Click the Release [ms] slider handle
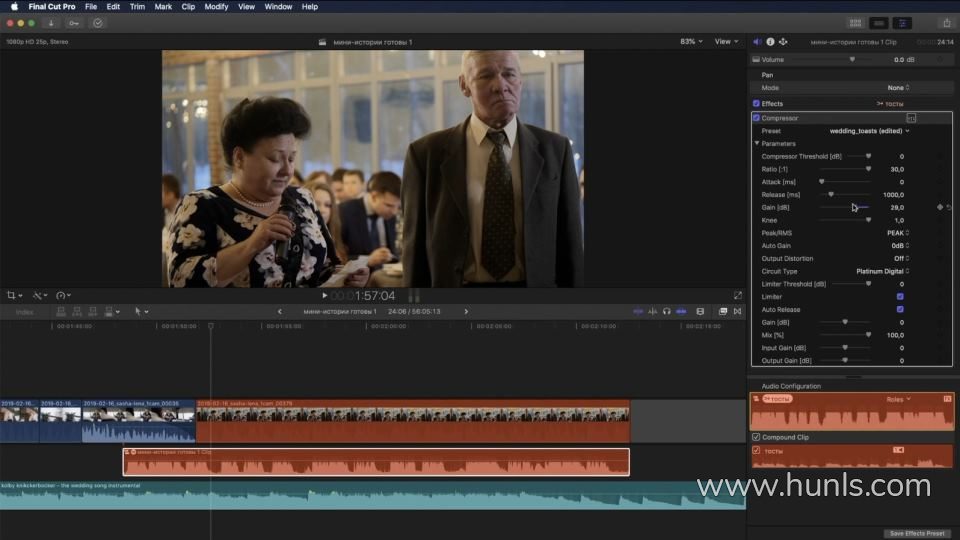This screenshot has width=960, height=540. click(831, 195)
